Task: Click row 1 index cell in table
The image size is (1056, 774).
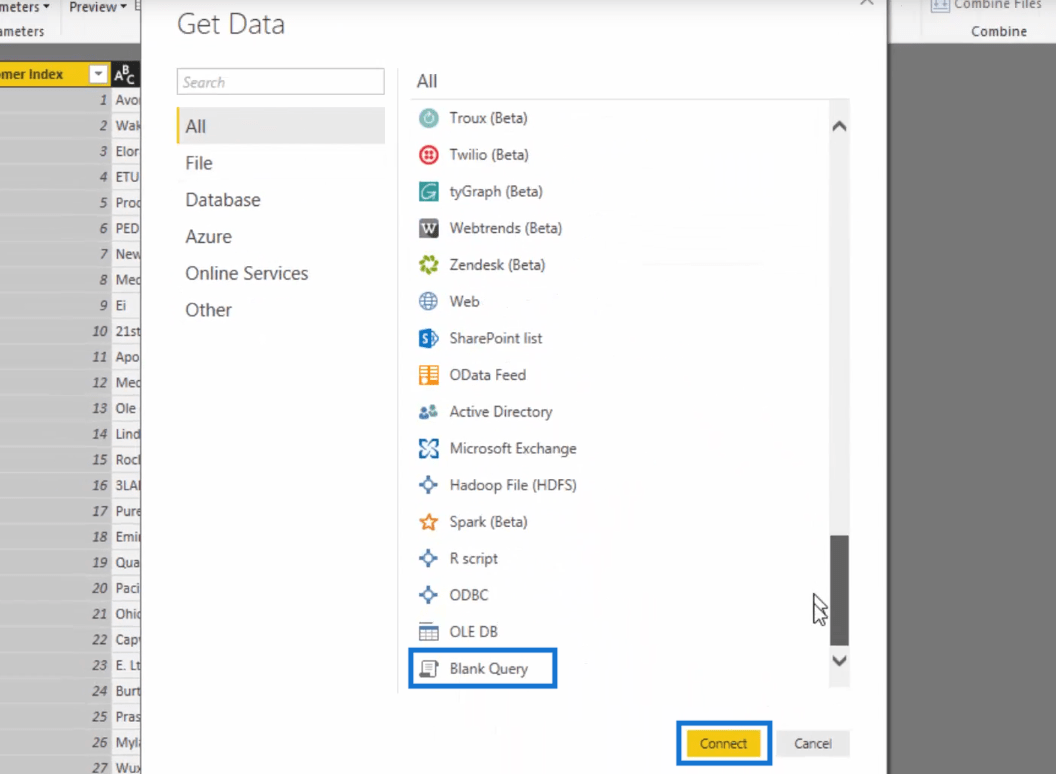Action: coord(55,100)
